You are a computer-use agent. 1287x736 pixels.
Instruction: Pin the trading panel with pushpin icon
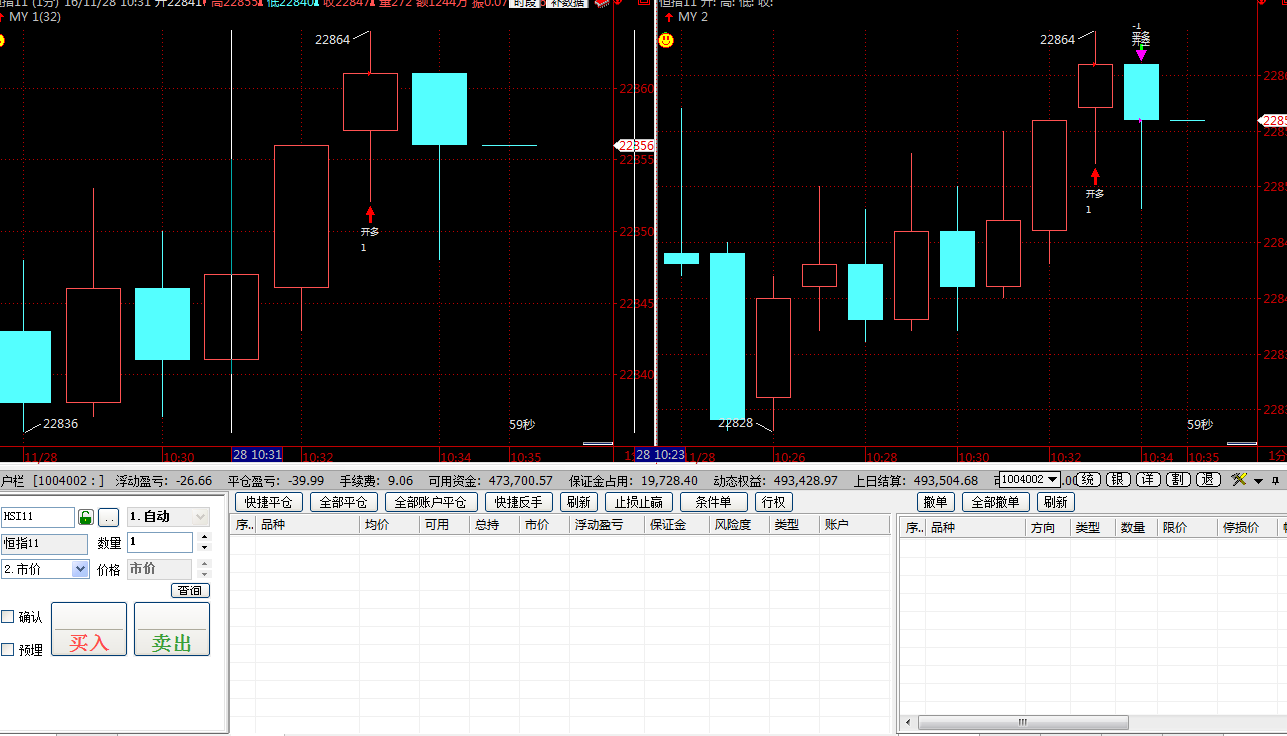1275,480
